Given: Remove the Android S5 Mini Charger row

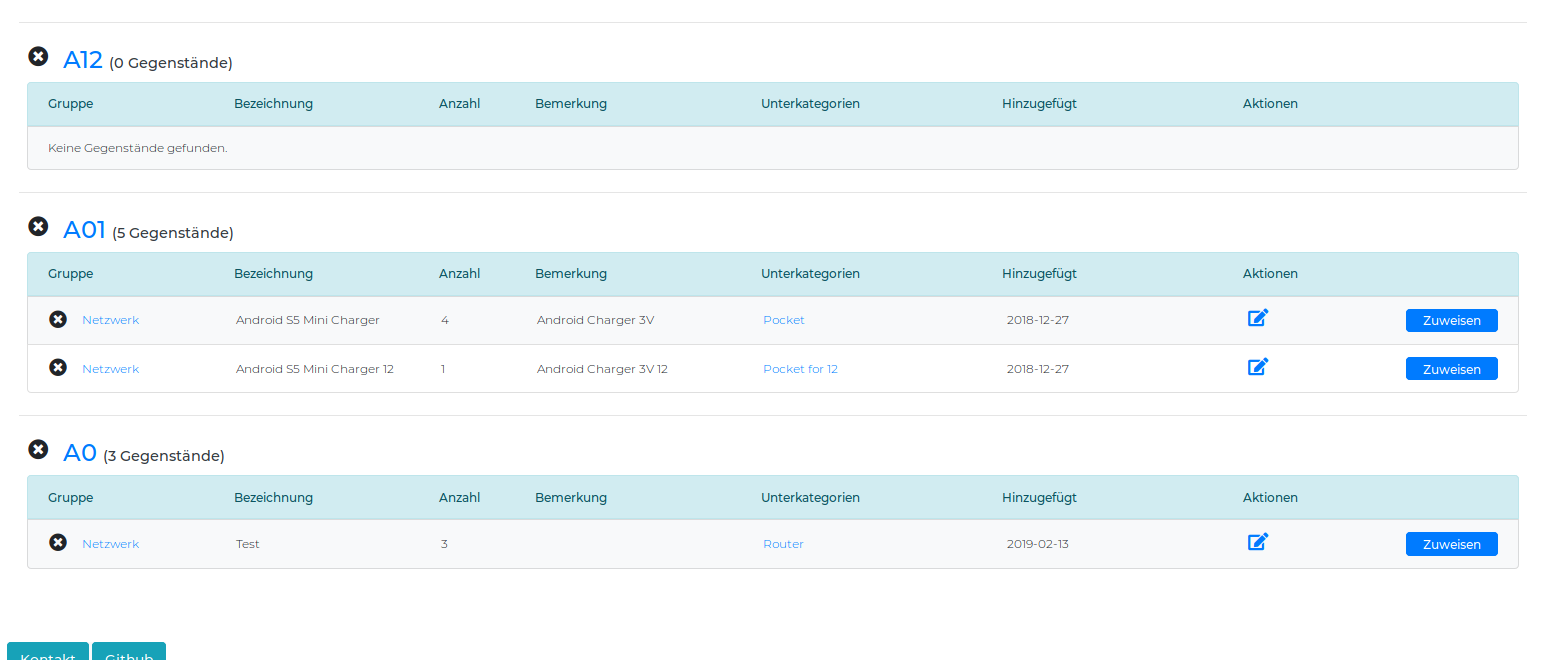Looking at the screenshot, I should click(x=58, y=319).
